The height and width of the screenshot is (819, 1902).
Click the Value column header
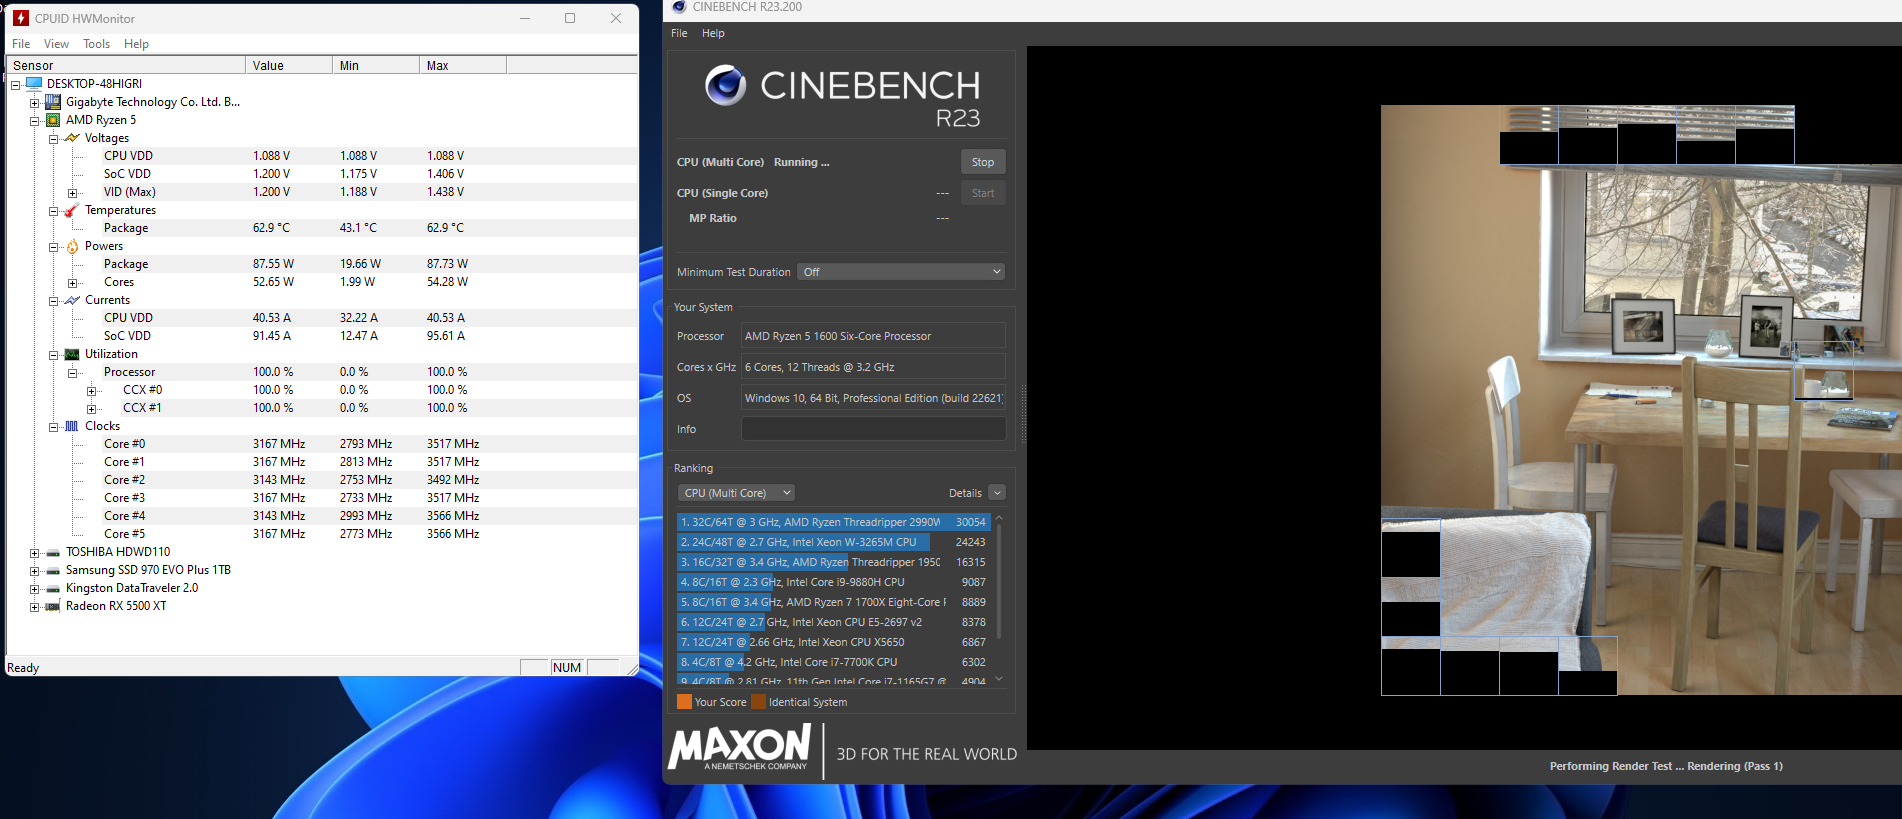(x=289, y=66)
